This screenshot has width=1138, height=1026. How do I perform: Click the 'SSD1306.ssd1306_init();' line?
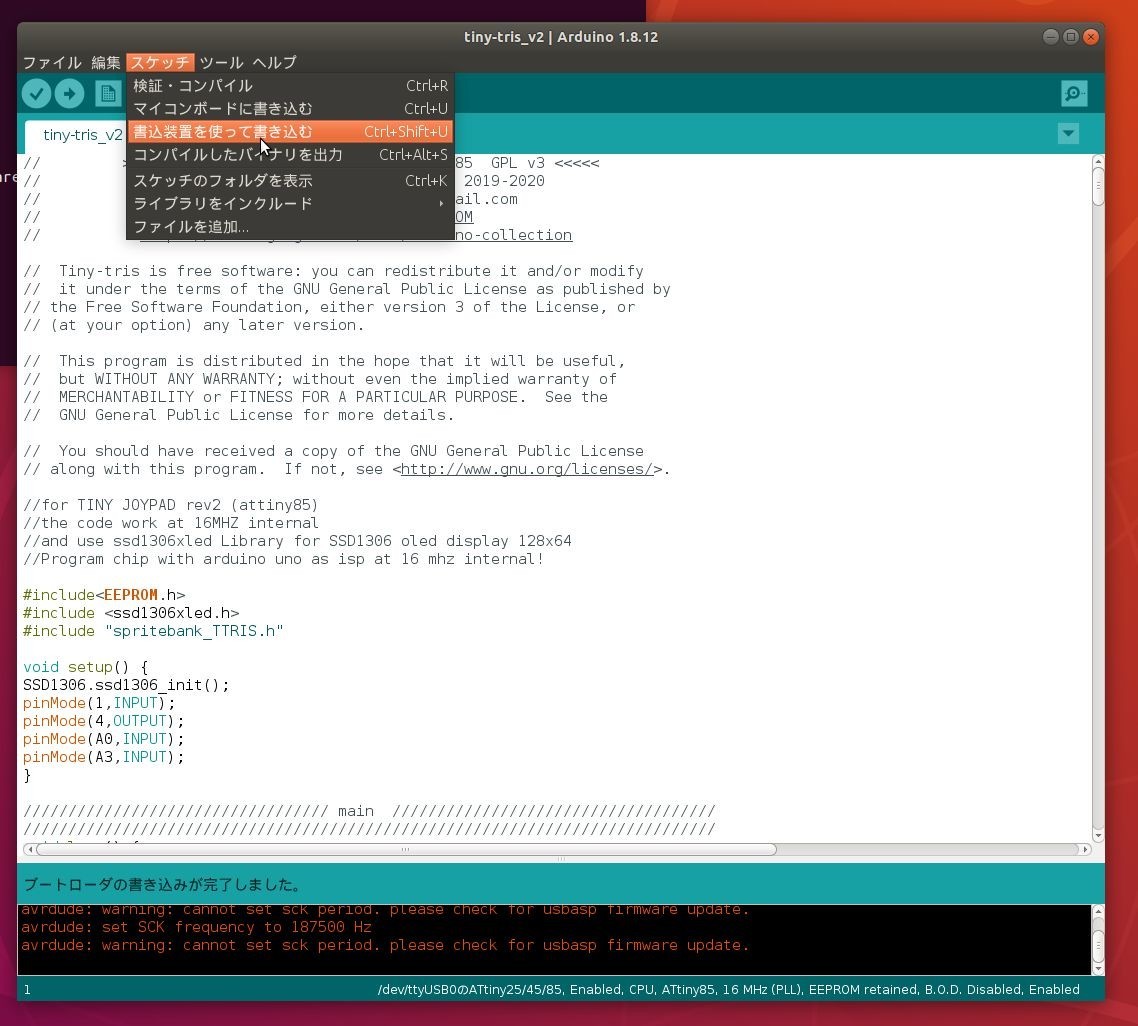[x=126, y=685]
